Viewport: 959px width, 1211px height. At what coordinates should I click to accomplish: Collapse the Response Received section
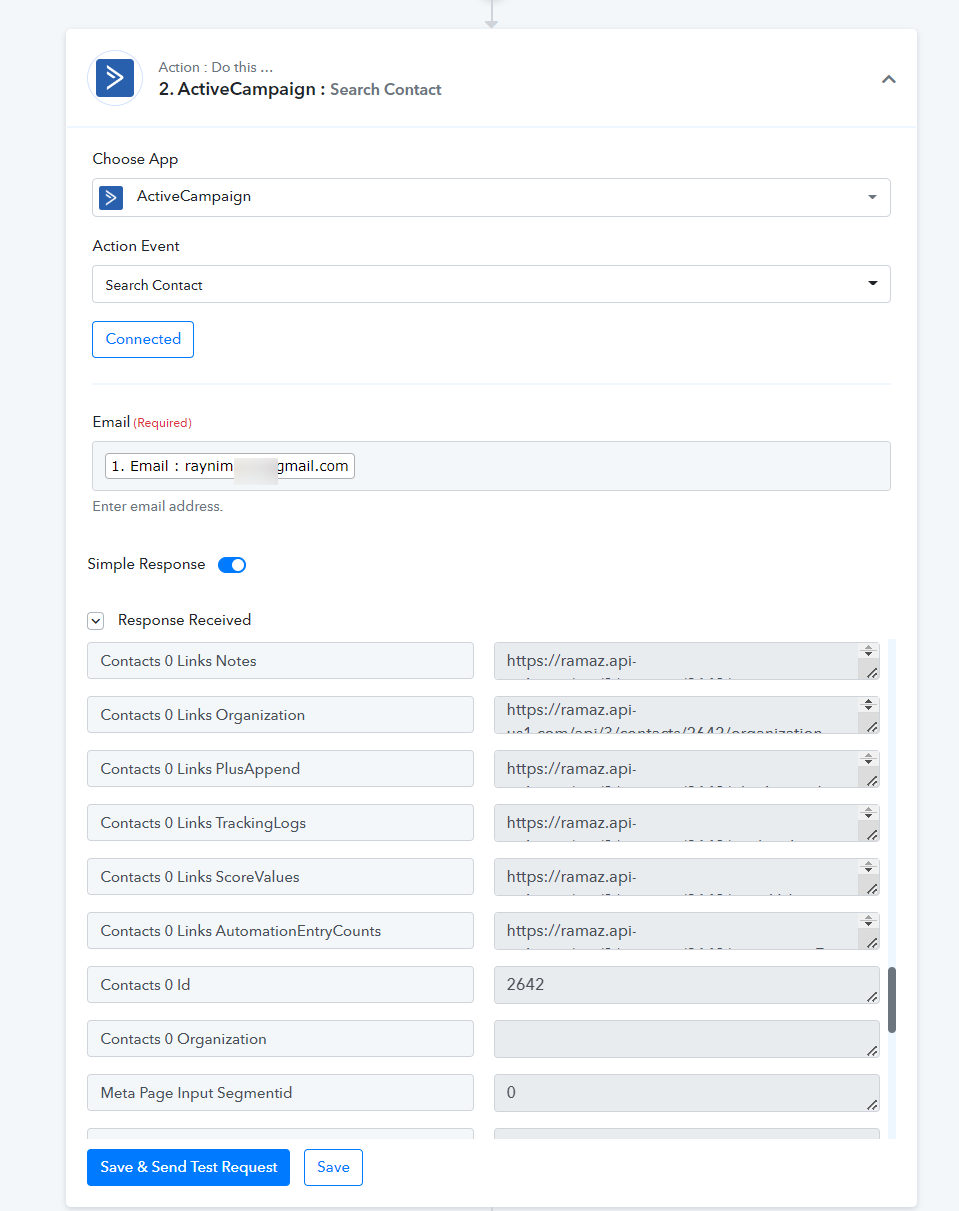point(96,621)
